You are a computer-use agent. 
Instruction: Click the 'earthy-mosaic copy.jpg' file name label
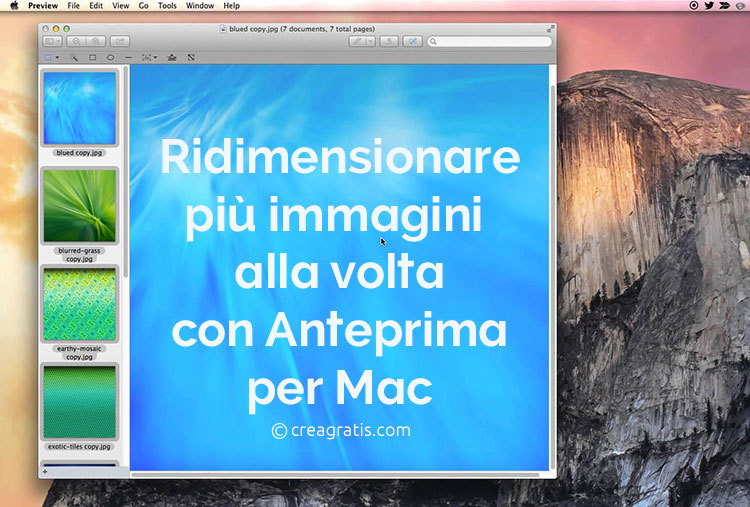[x=79, y=353]
